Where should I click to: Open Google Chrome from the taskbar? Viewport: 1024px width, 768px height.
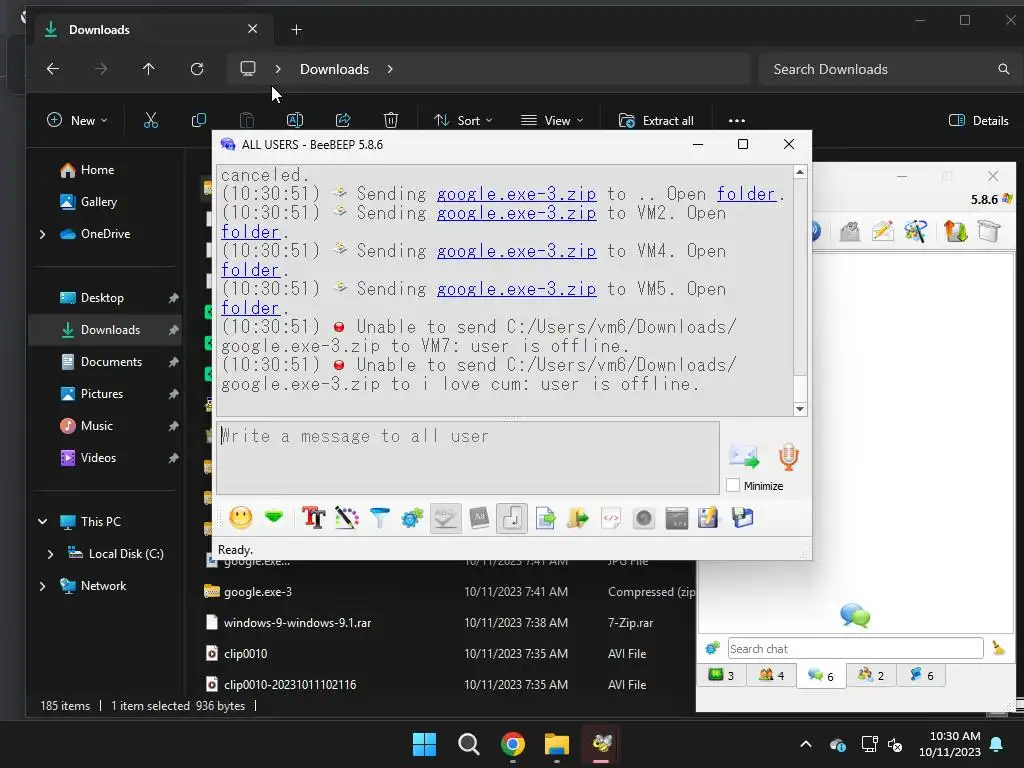tap(513, 744)
